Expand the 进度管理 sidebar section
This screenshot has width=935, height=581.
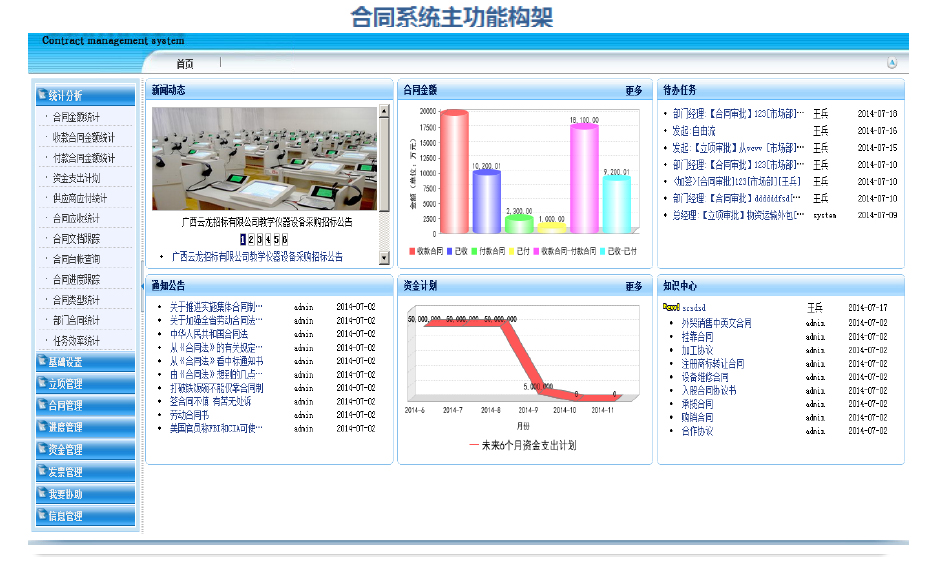coord(85,427)
